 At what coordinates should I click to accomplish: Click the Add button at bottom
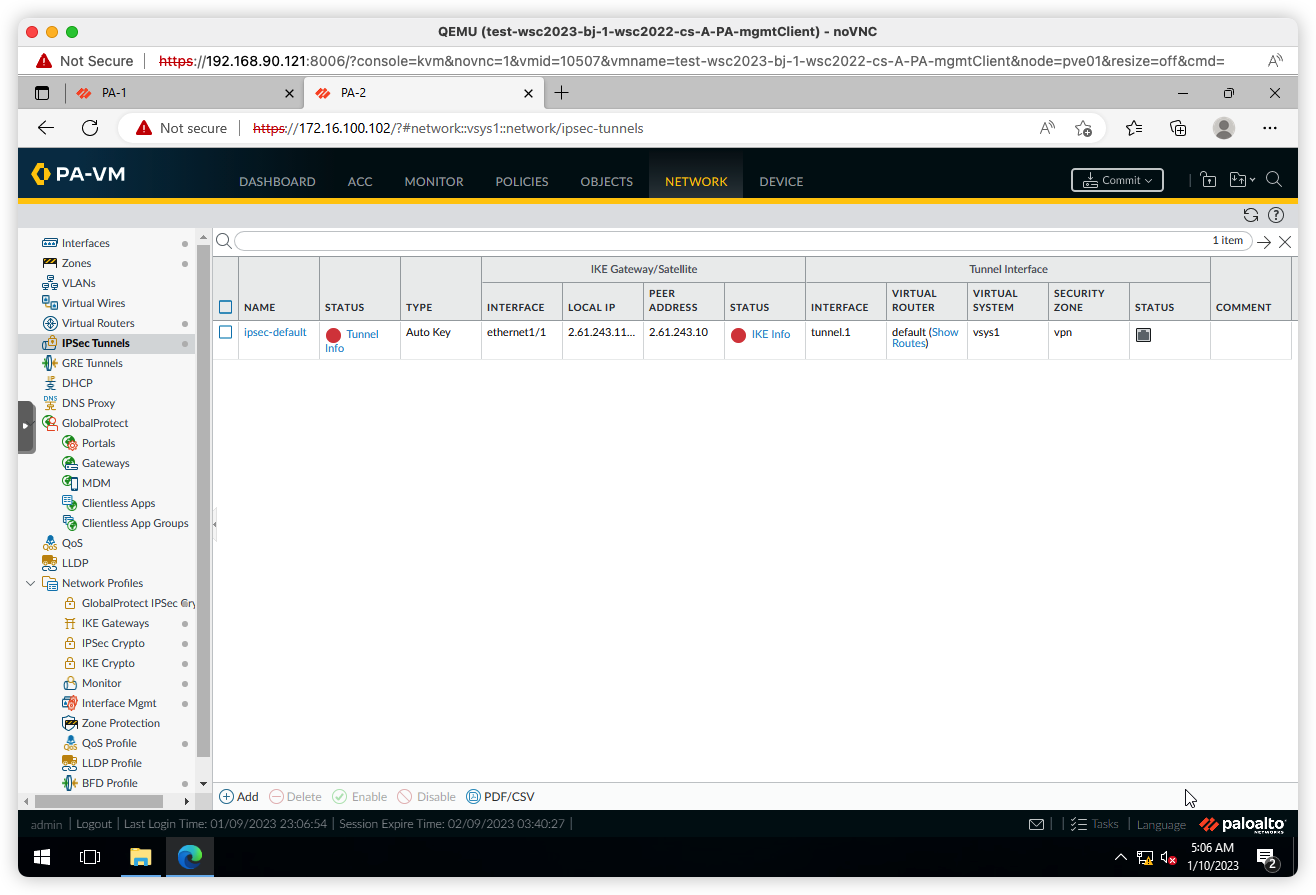(239, 797)
